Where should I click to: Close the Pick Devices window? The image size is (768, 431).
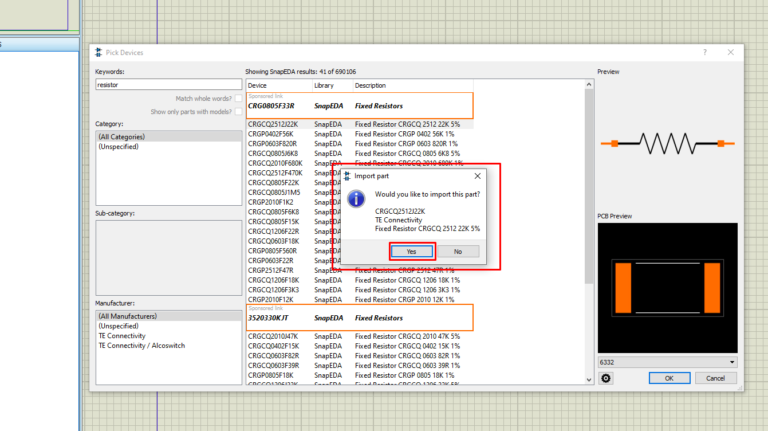730,52
